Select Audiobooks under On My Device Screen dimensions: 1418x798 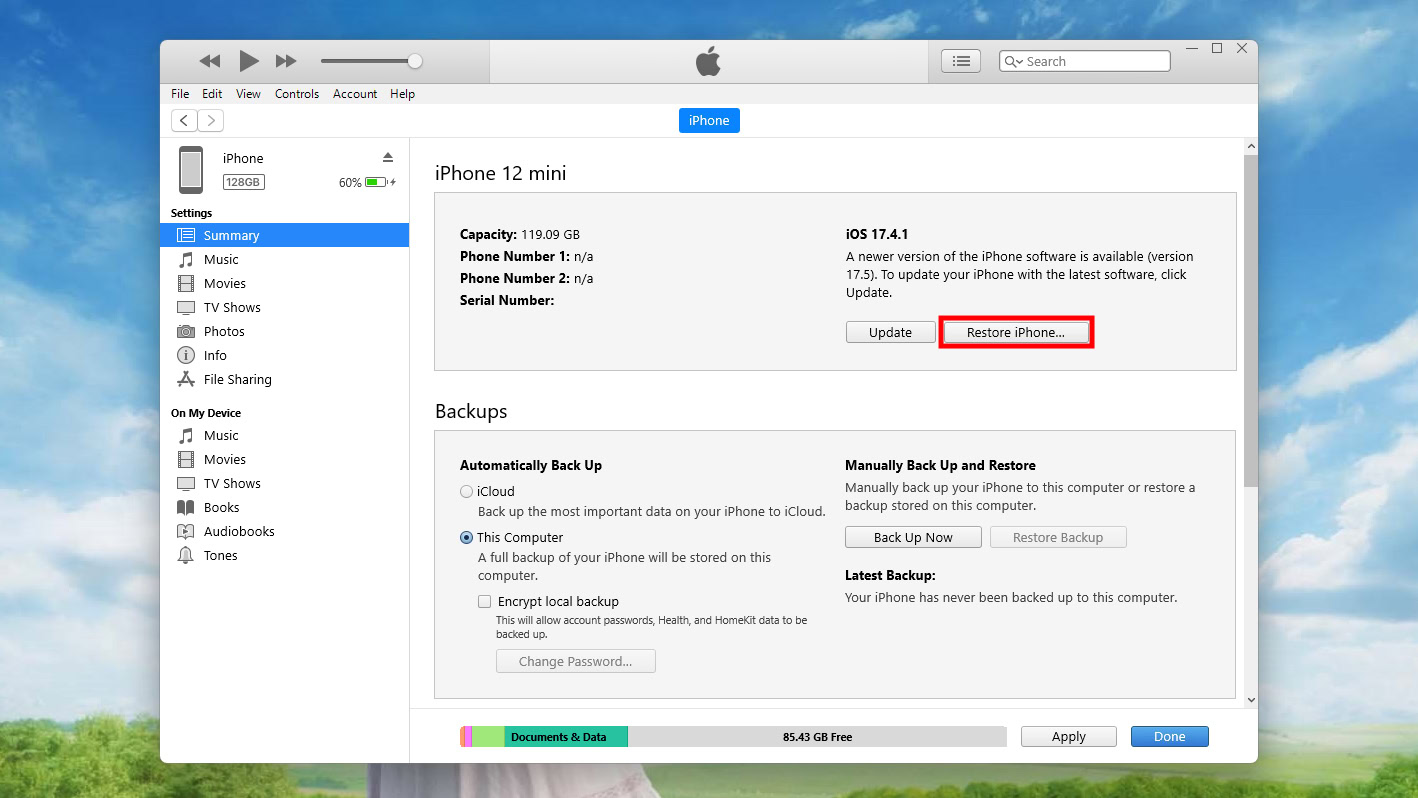coord(239,531)
